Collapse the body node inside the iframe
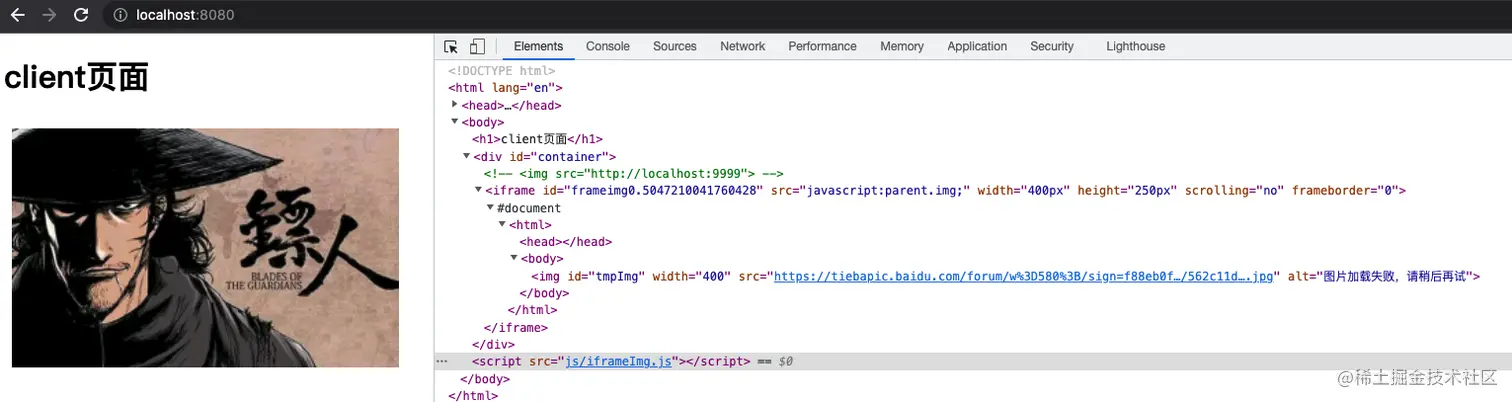 514,258
